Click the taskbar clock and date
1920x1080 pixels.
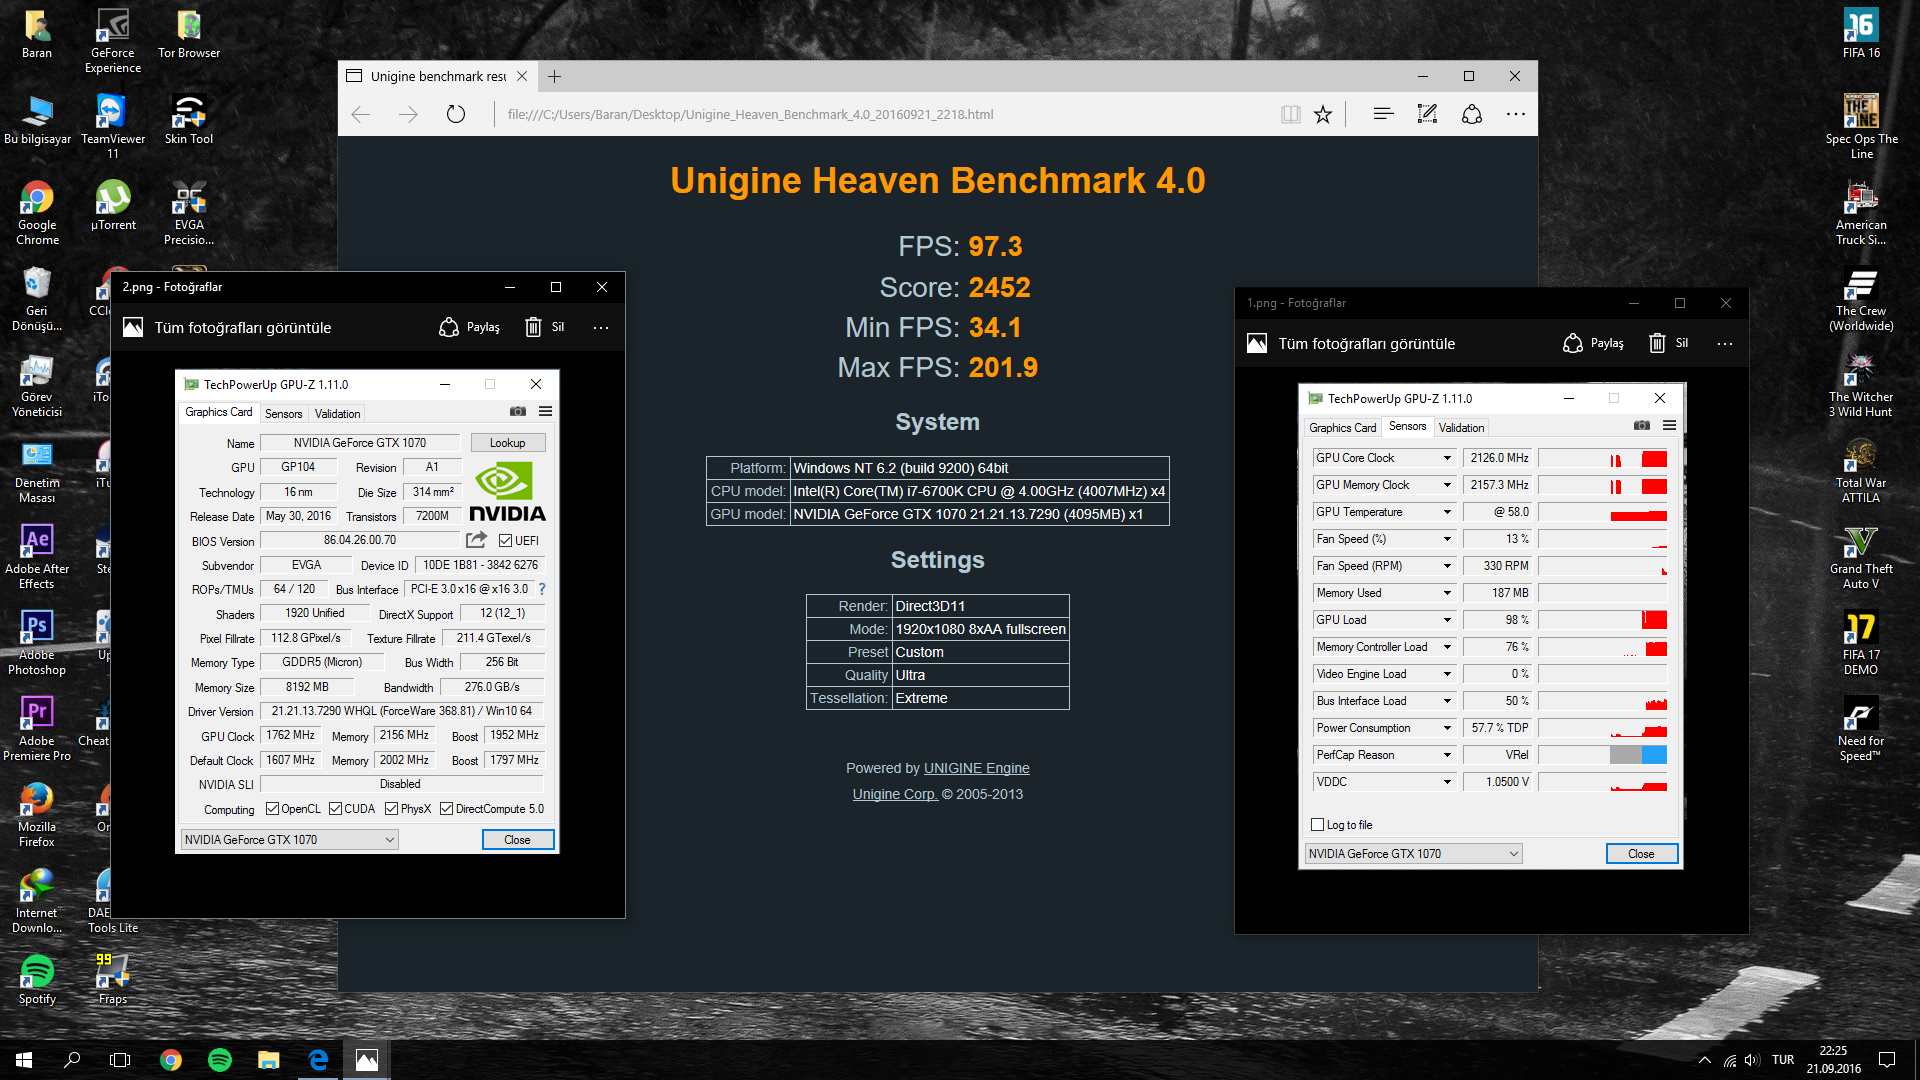click(x=1833, y=1059)
